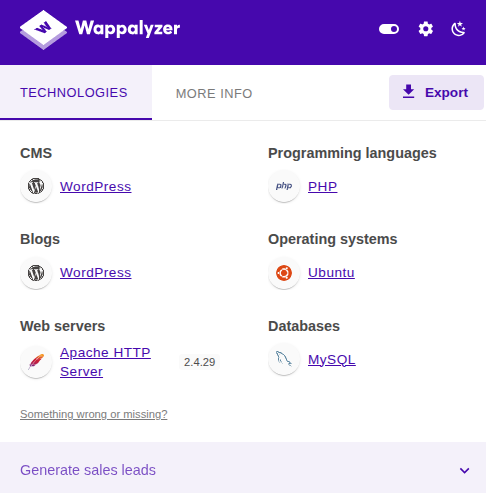
Task: Open settings with the gear icon
Action: [426, 29]
